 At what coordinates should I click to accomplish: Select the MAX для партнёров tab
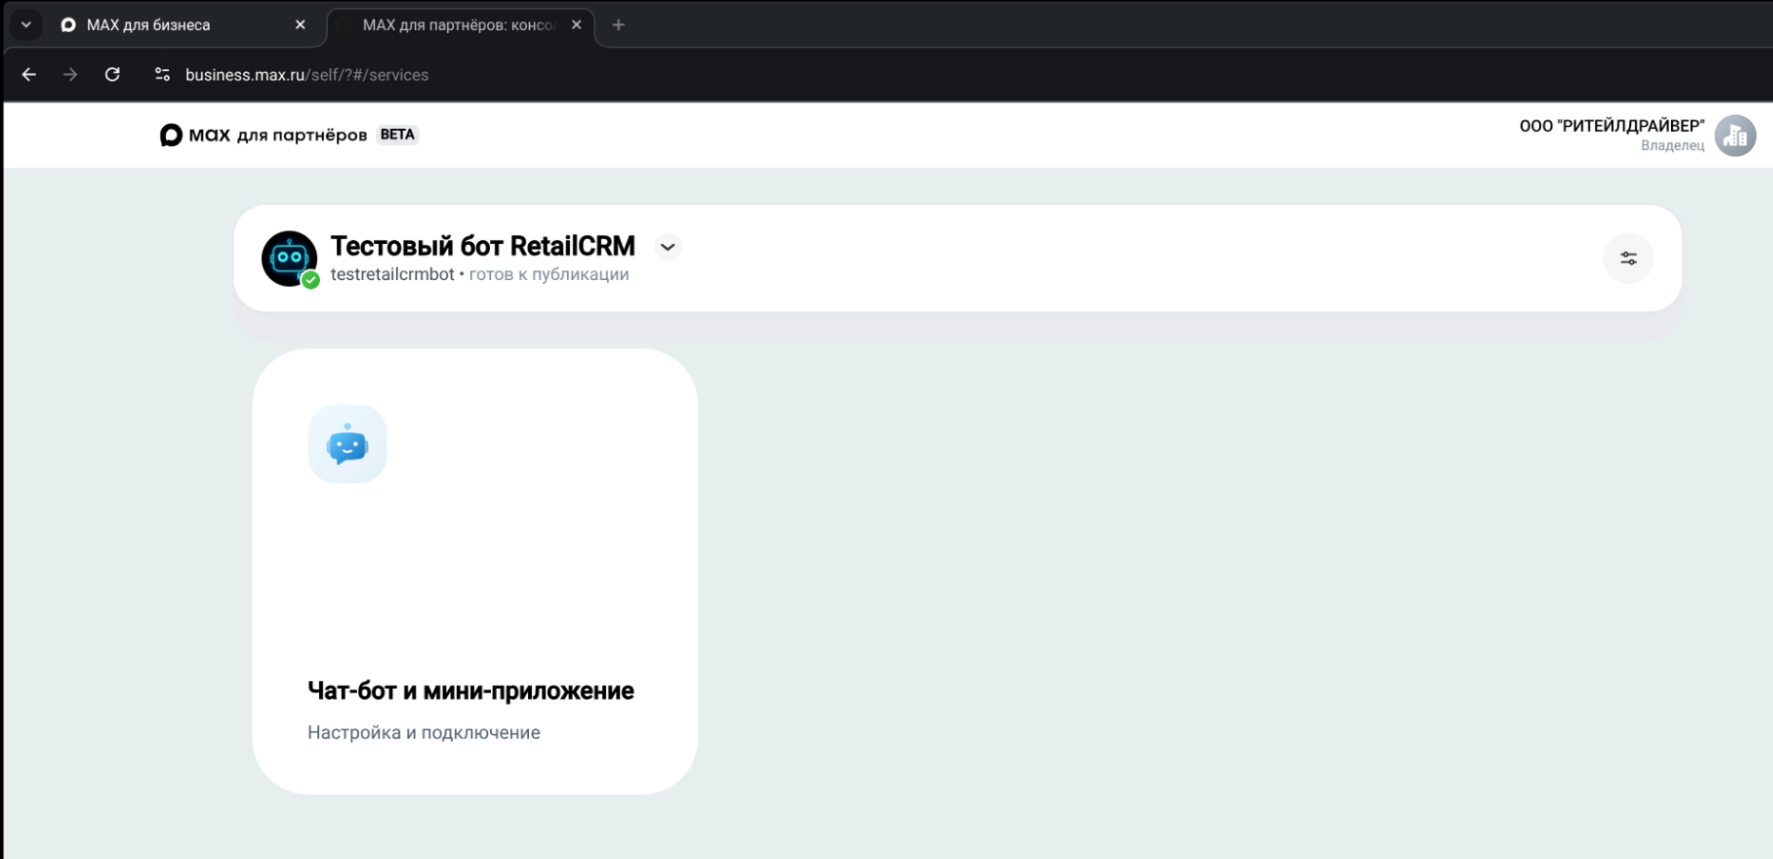click(x=457, y=25)
